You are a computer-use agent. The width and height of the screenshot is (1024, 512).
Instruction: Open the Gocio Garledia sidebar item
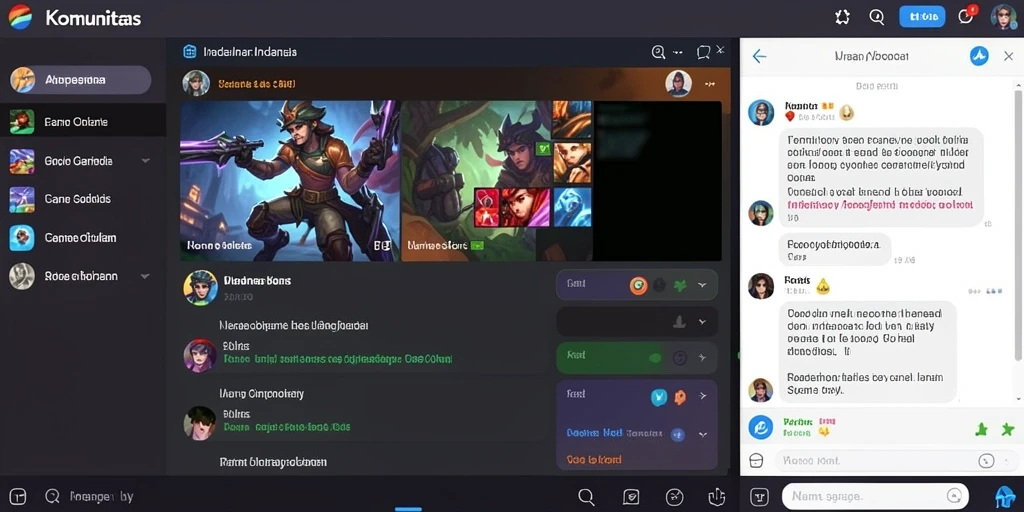point(78,161)
